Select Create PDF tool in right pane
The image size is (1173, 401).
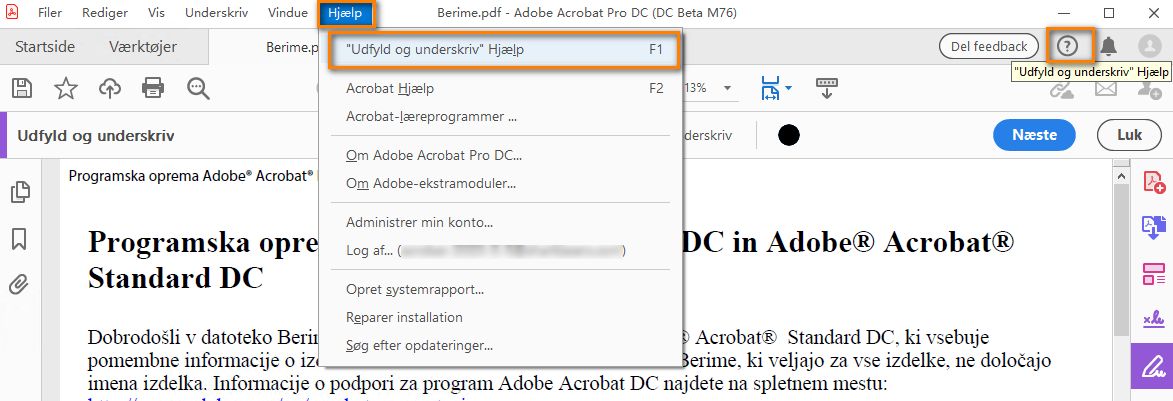click(1153, 183)
